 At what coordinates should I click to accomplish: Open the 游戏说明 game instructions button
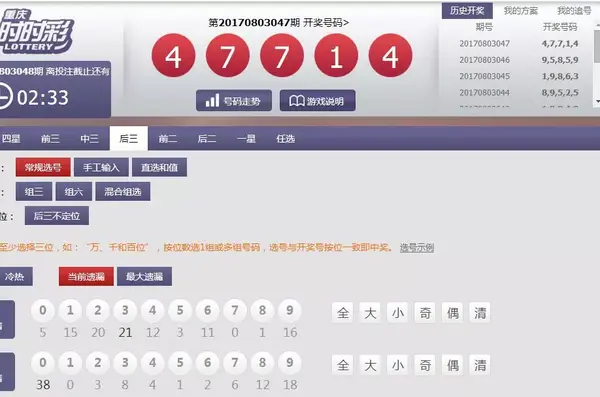point(318,101)
